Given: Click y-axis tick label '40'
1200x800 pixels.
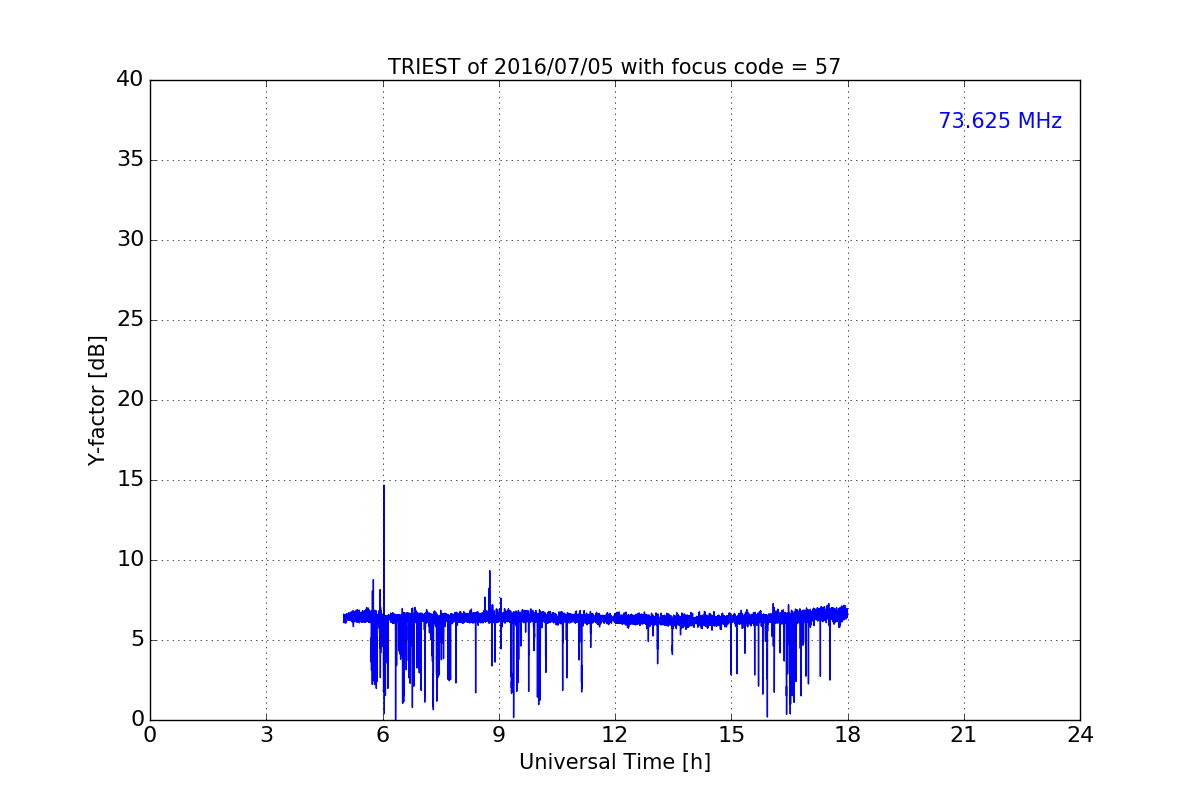Looking at the screenshot, I should click(x=130, y=79).
